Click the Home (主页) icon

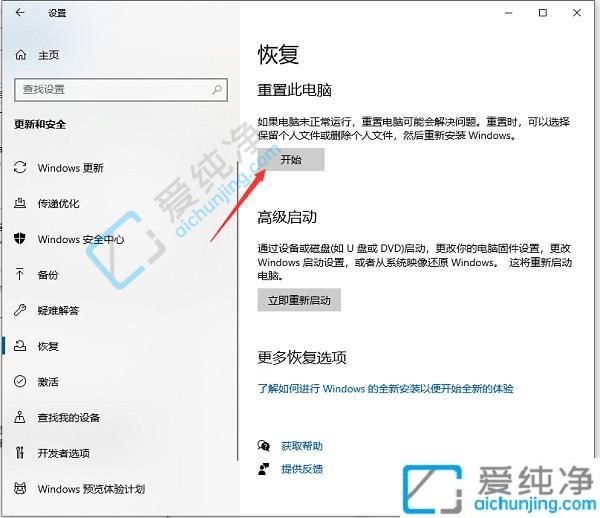point(21,55)
